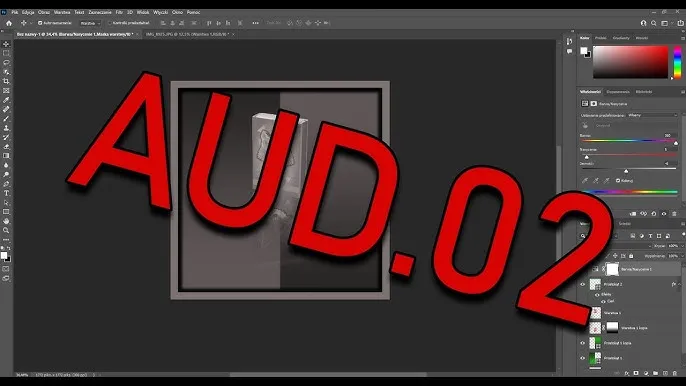Click the Barwa hue slider handle
The height and width of the screenshot is (386, 686).
pos(676,143)
